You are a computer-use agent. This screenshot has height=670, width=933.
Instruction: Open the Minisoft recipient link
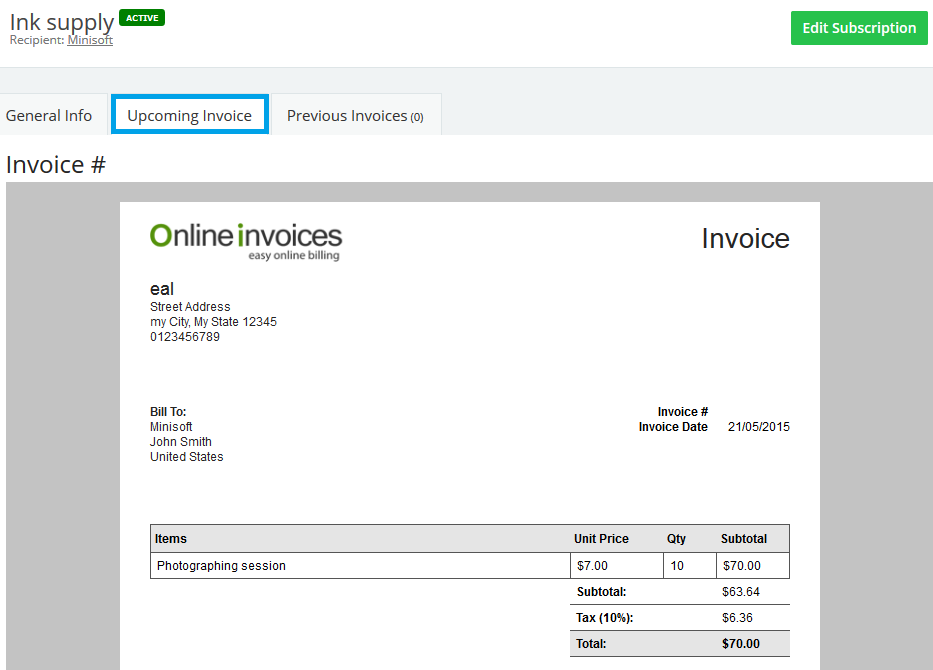tap(90, 40)
